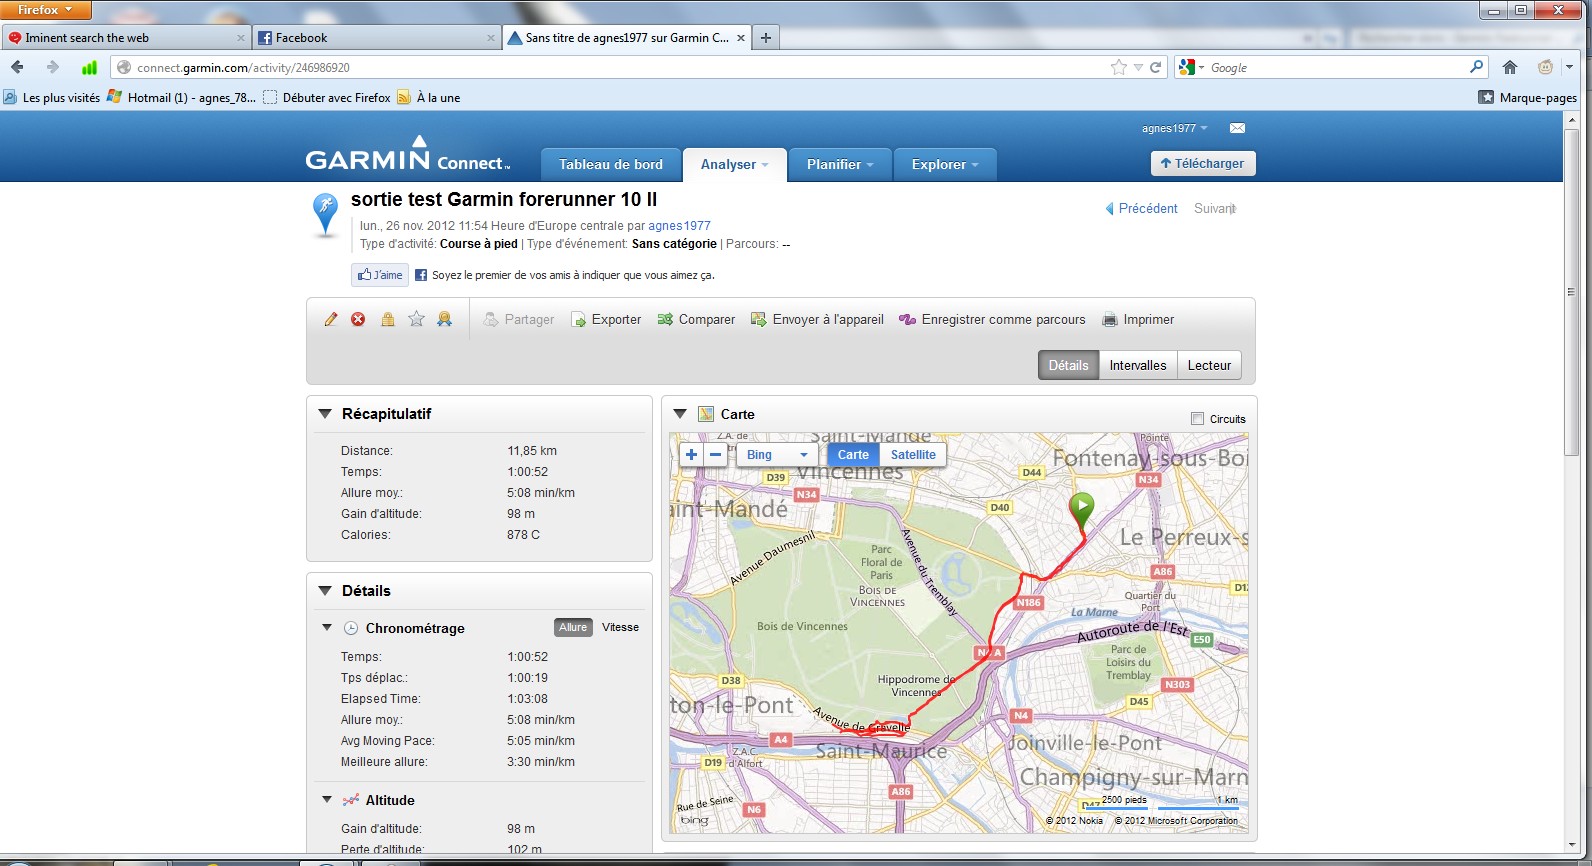The height and width of the screenshot is (866, 1592).
Task: Click the Carte map panel icon
Action: pyautogui.click(x=706, y=414)
